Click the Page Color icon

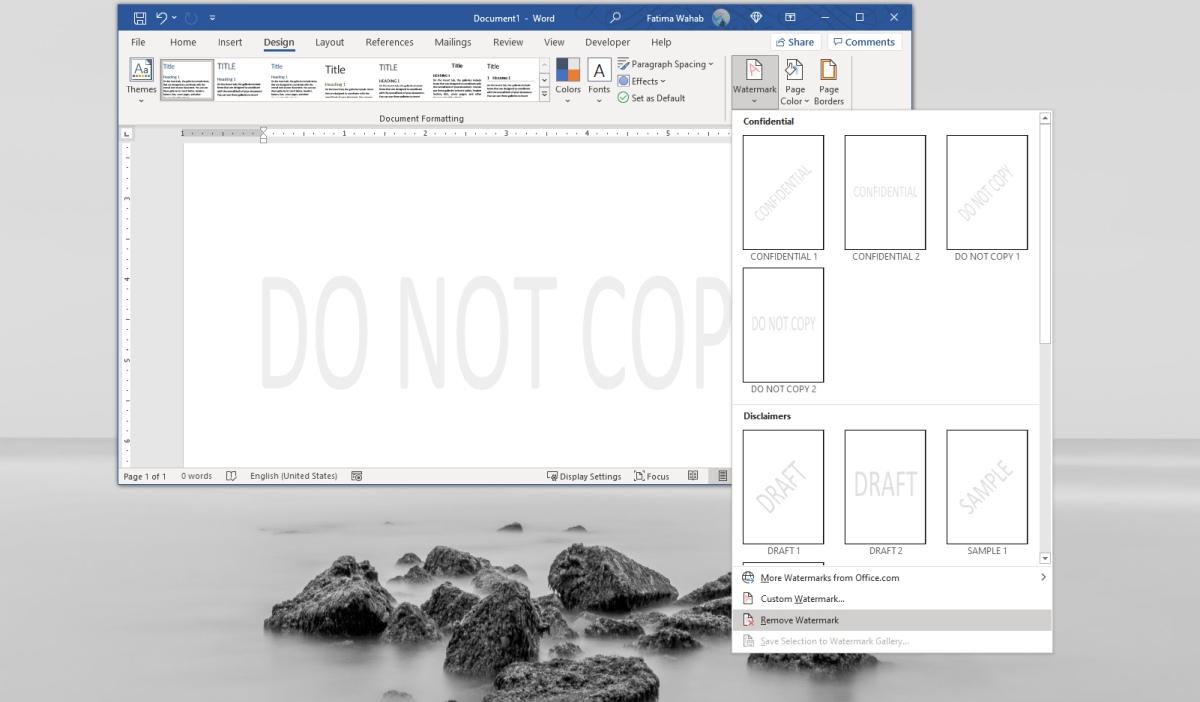point(795,69)
